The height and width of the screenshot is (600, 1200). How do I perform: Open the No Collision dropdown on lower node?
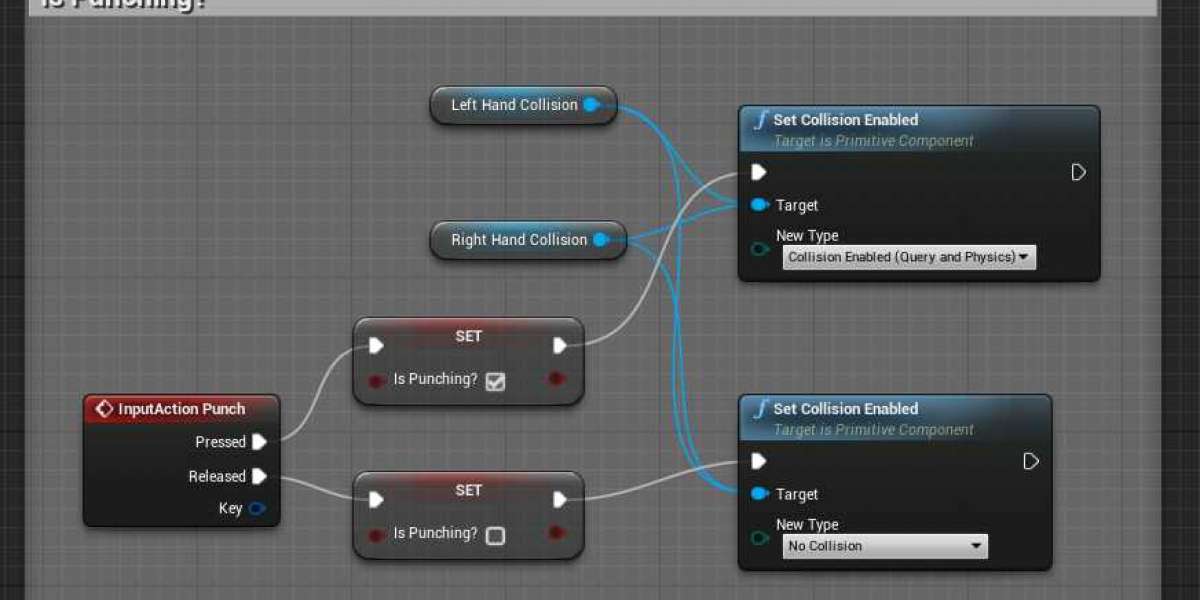click(x=884, y=546)
